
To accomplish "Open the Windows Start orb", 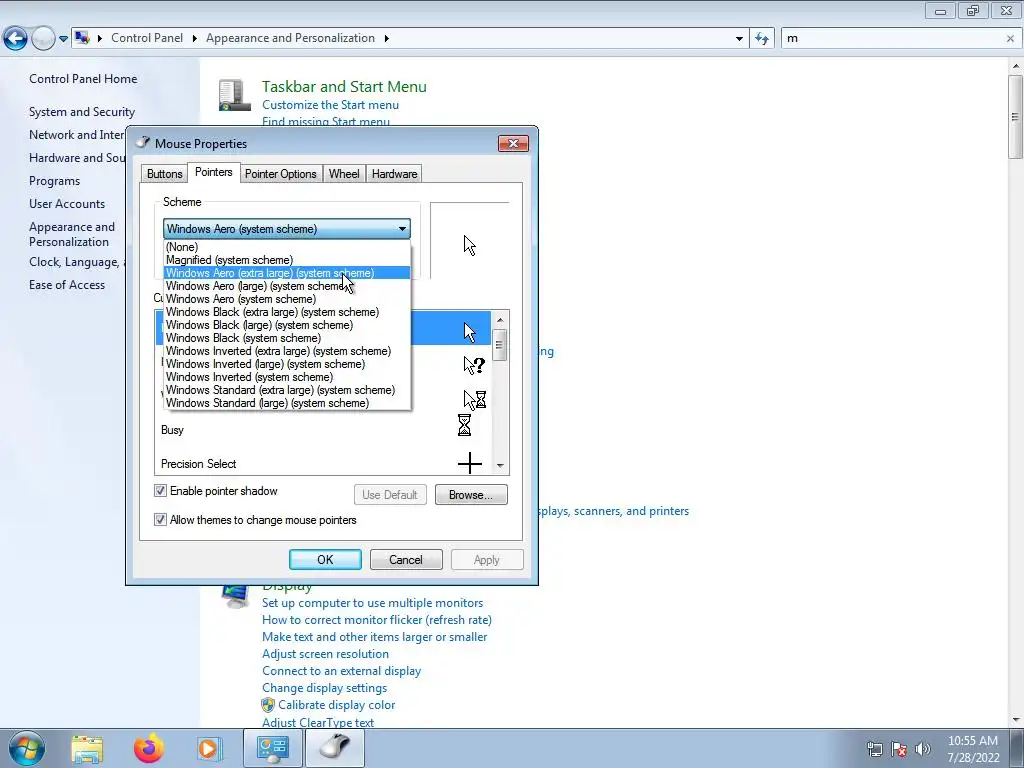I will [27, 748].
